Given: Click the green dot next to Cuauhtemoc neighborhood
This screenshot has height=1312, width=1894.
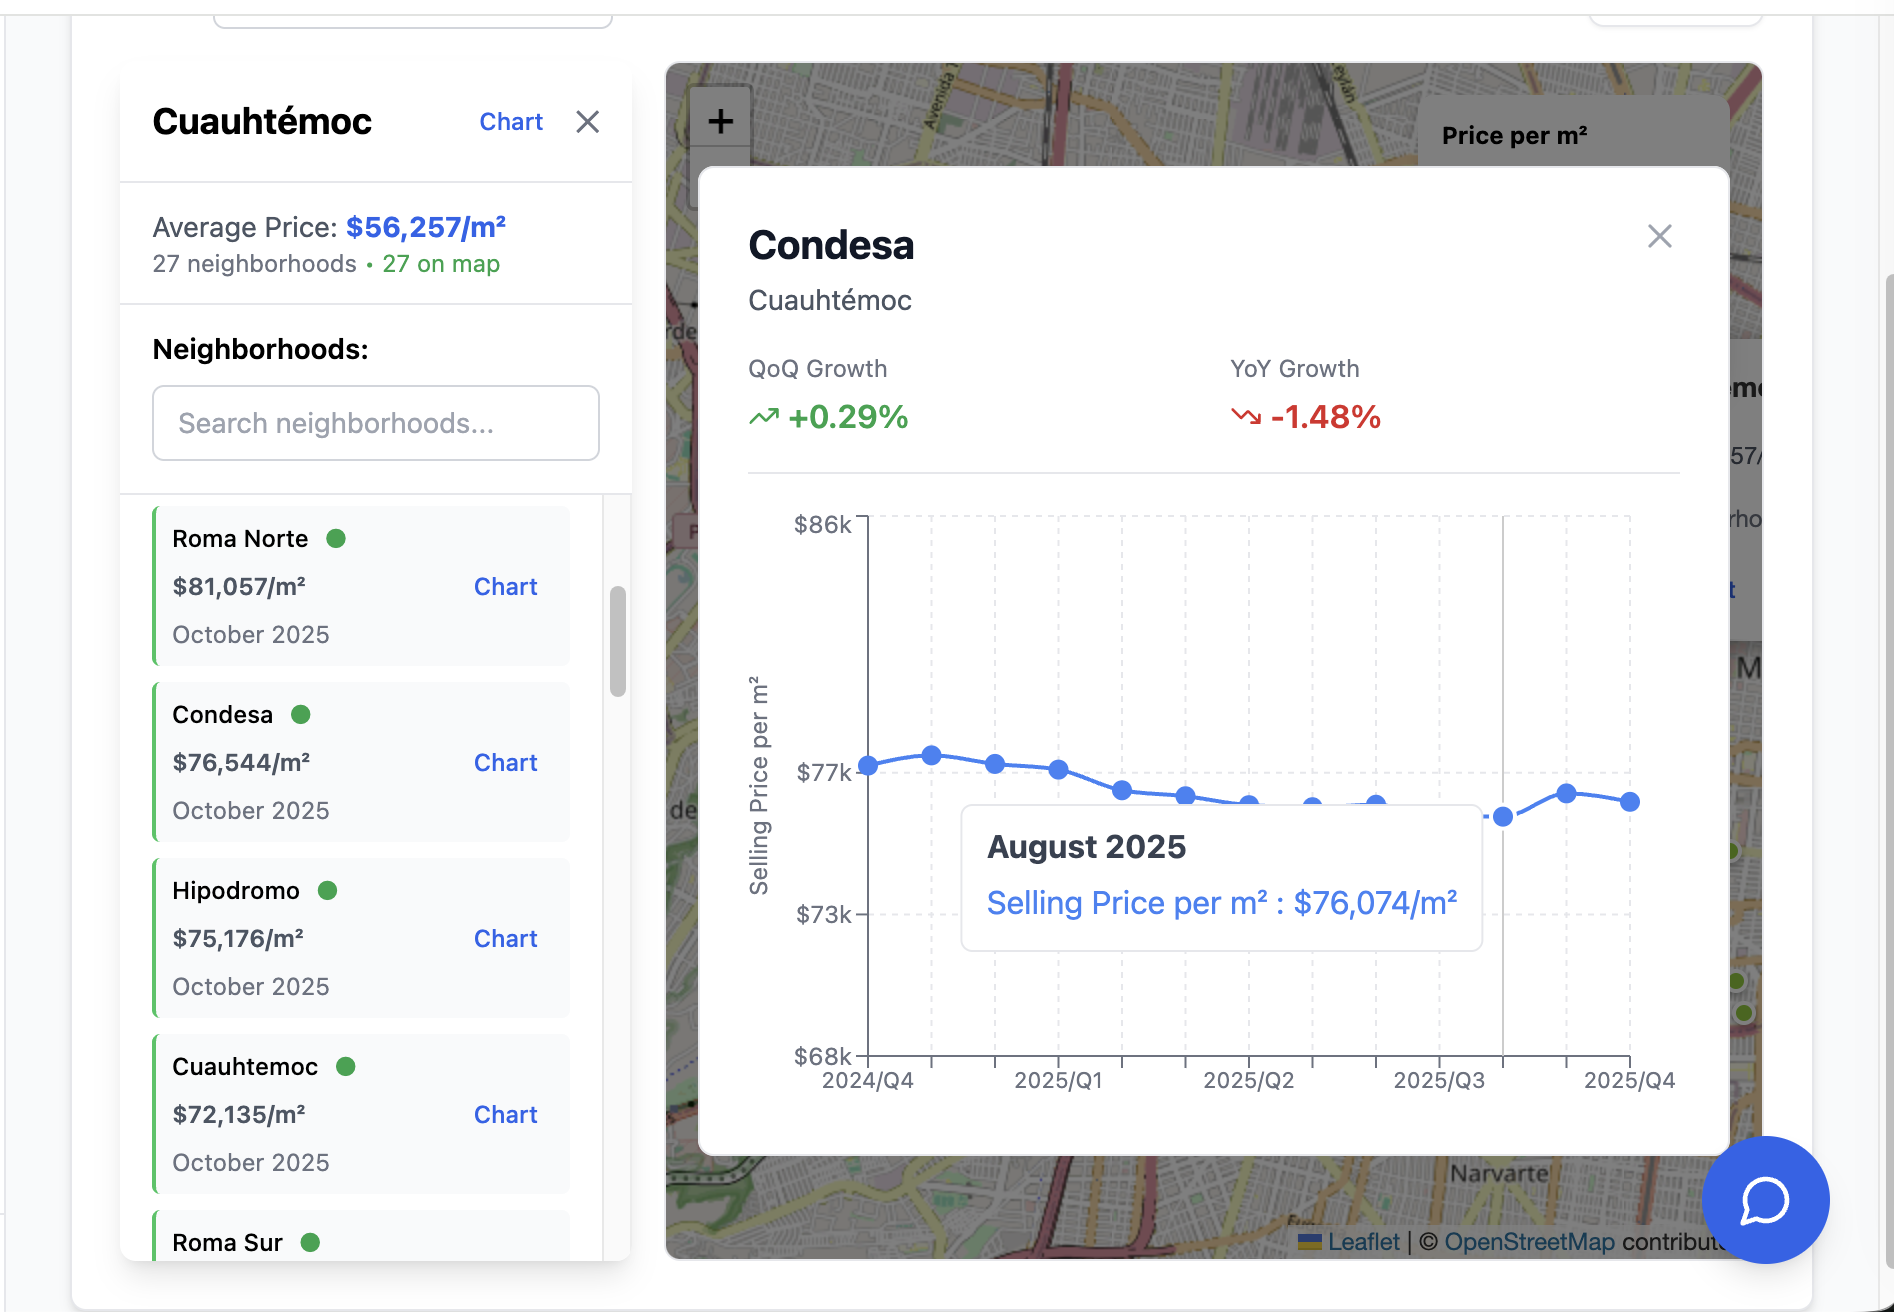Looking at the screenshot, I should click(346, 1067).
